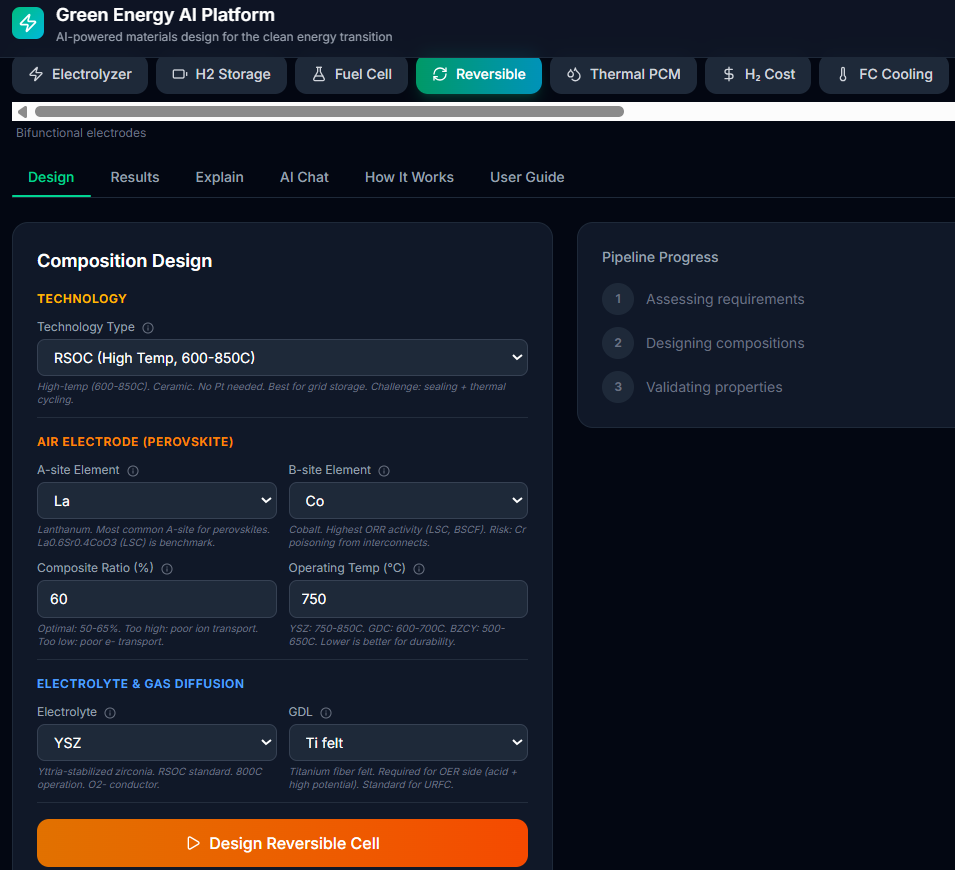This screenshot has width=955, height=870.
Task: Click the Operating Temp input field
Action: [408, 599]
